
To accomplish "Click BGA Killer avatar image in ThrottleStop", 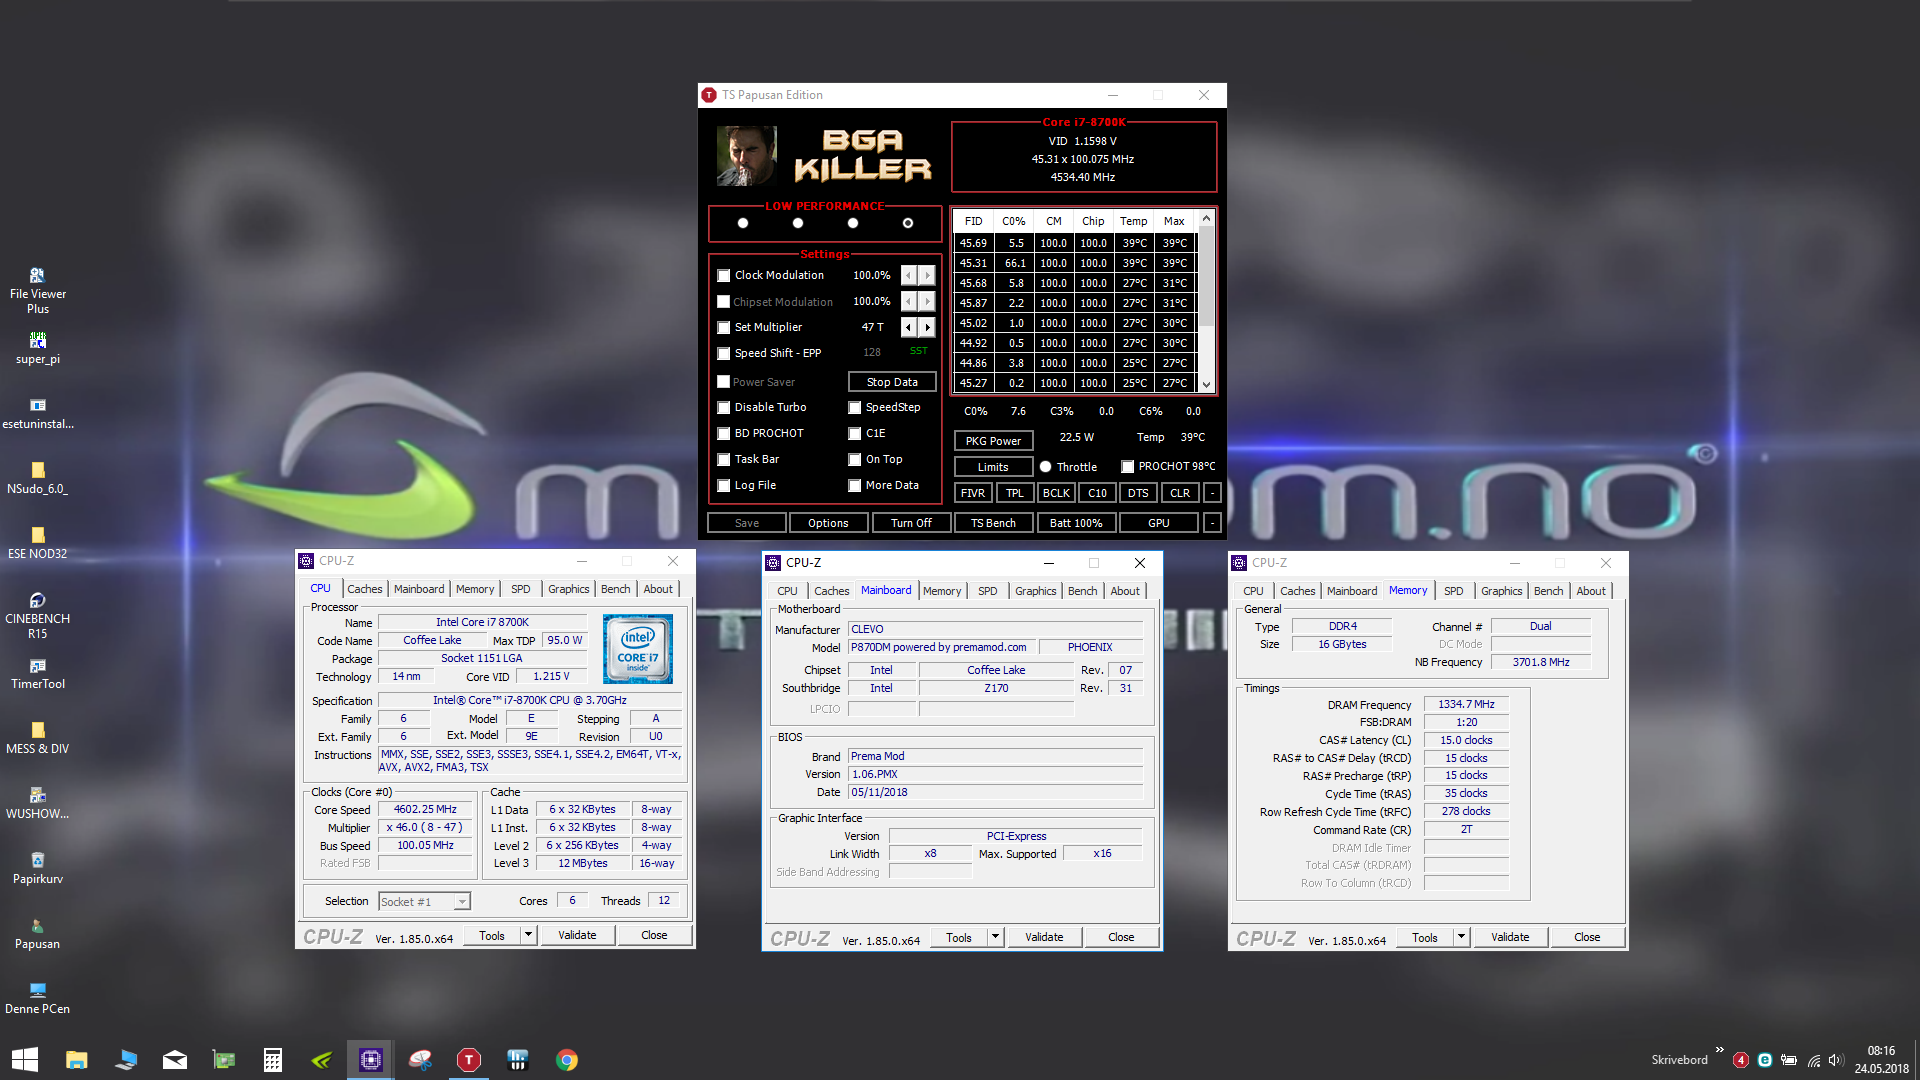I will click(746, 156).
